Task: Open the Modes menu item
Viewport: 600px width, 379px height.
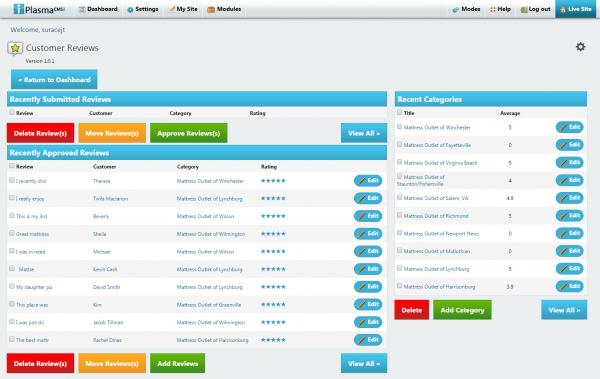Action: point(466,9)
